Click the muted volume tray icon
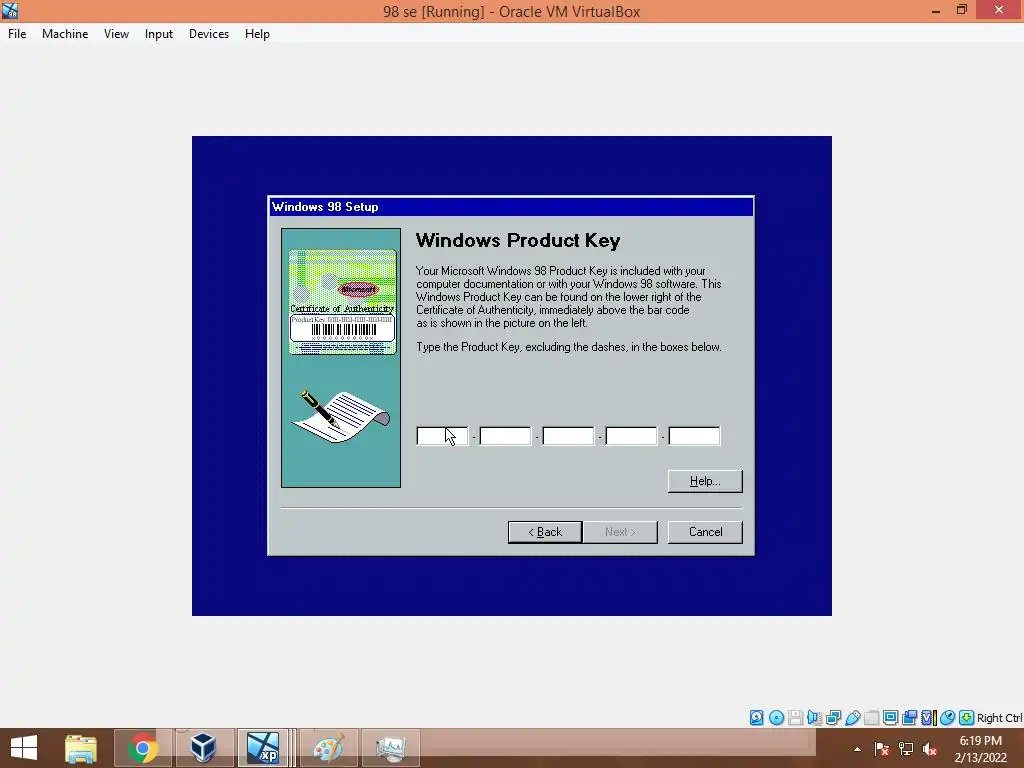 point(930,749)
